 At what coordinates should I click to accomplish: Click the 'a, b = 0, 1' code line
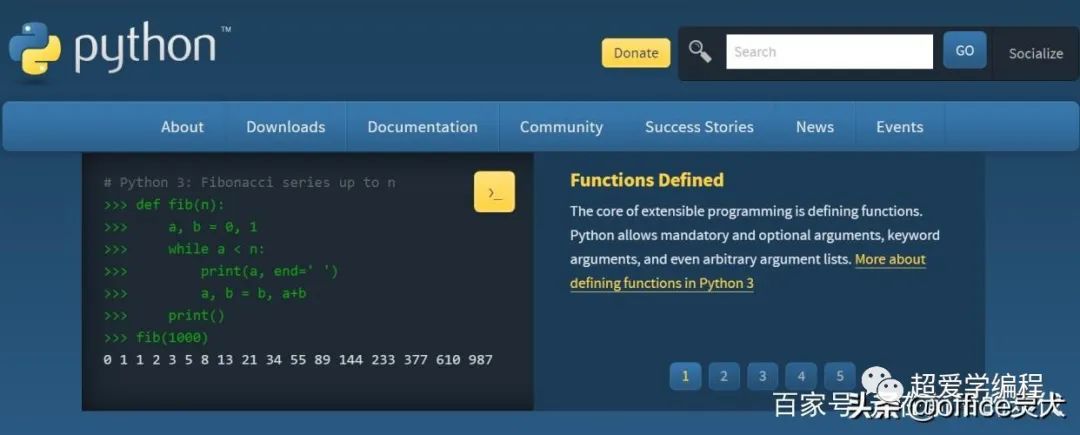[180, 226]
